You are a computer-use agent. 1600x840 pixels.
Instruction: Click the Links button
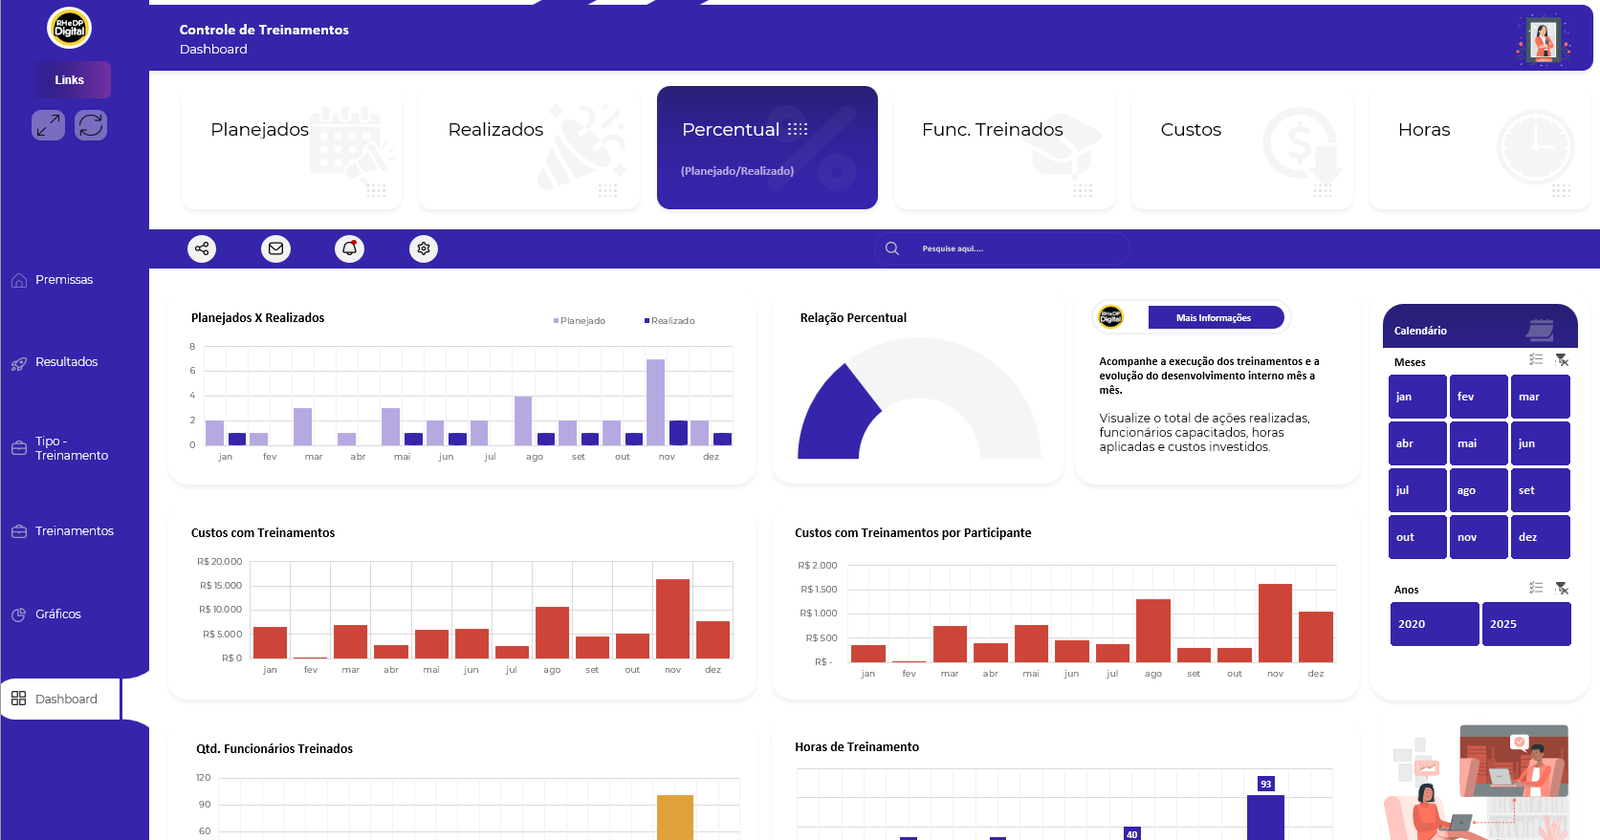[x=70, y=80]
